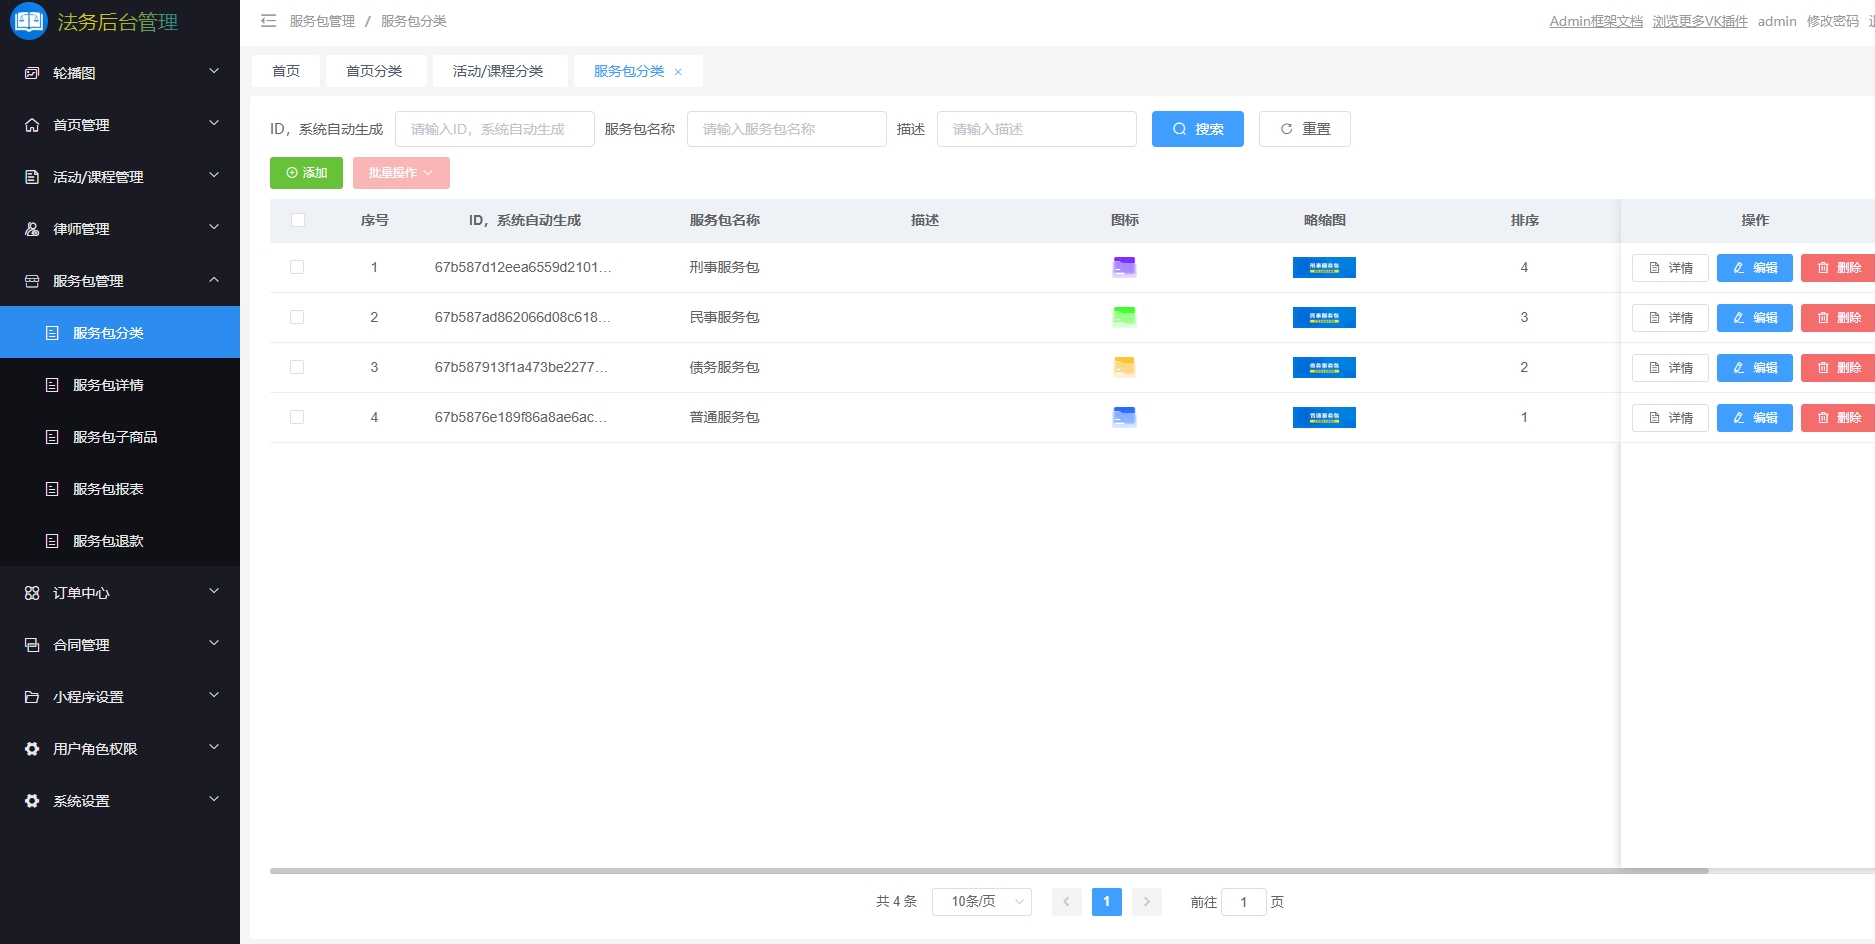Screen dimensions: 1875x944
Task: Click the 轮播图 menu icon
Action: pyautogui.click(x=32, y=73)
